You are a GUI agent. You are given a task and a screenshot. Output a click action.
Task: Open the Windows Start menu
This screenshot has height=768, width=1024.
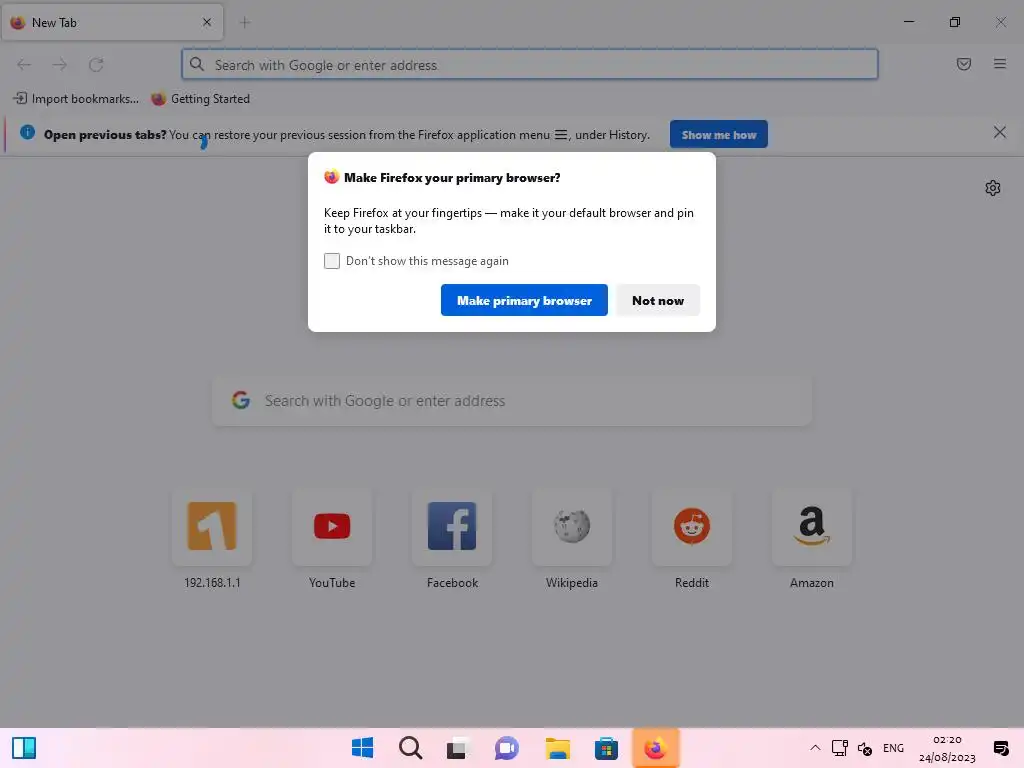pyautogui.click(x=362, y=748)
